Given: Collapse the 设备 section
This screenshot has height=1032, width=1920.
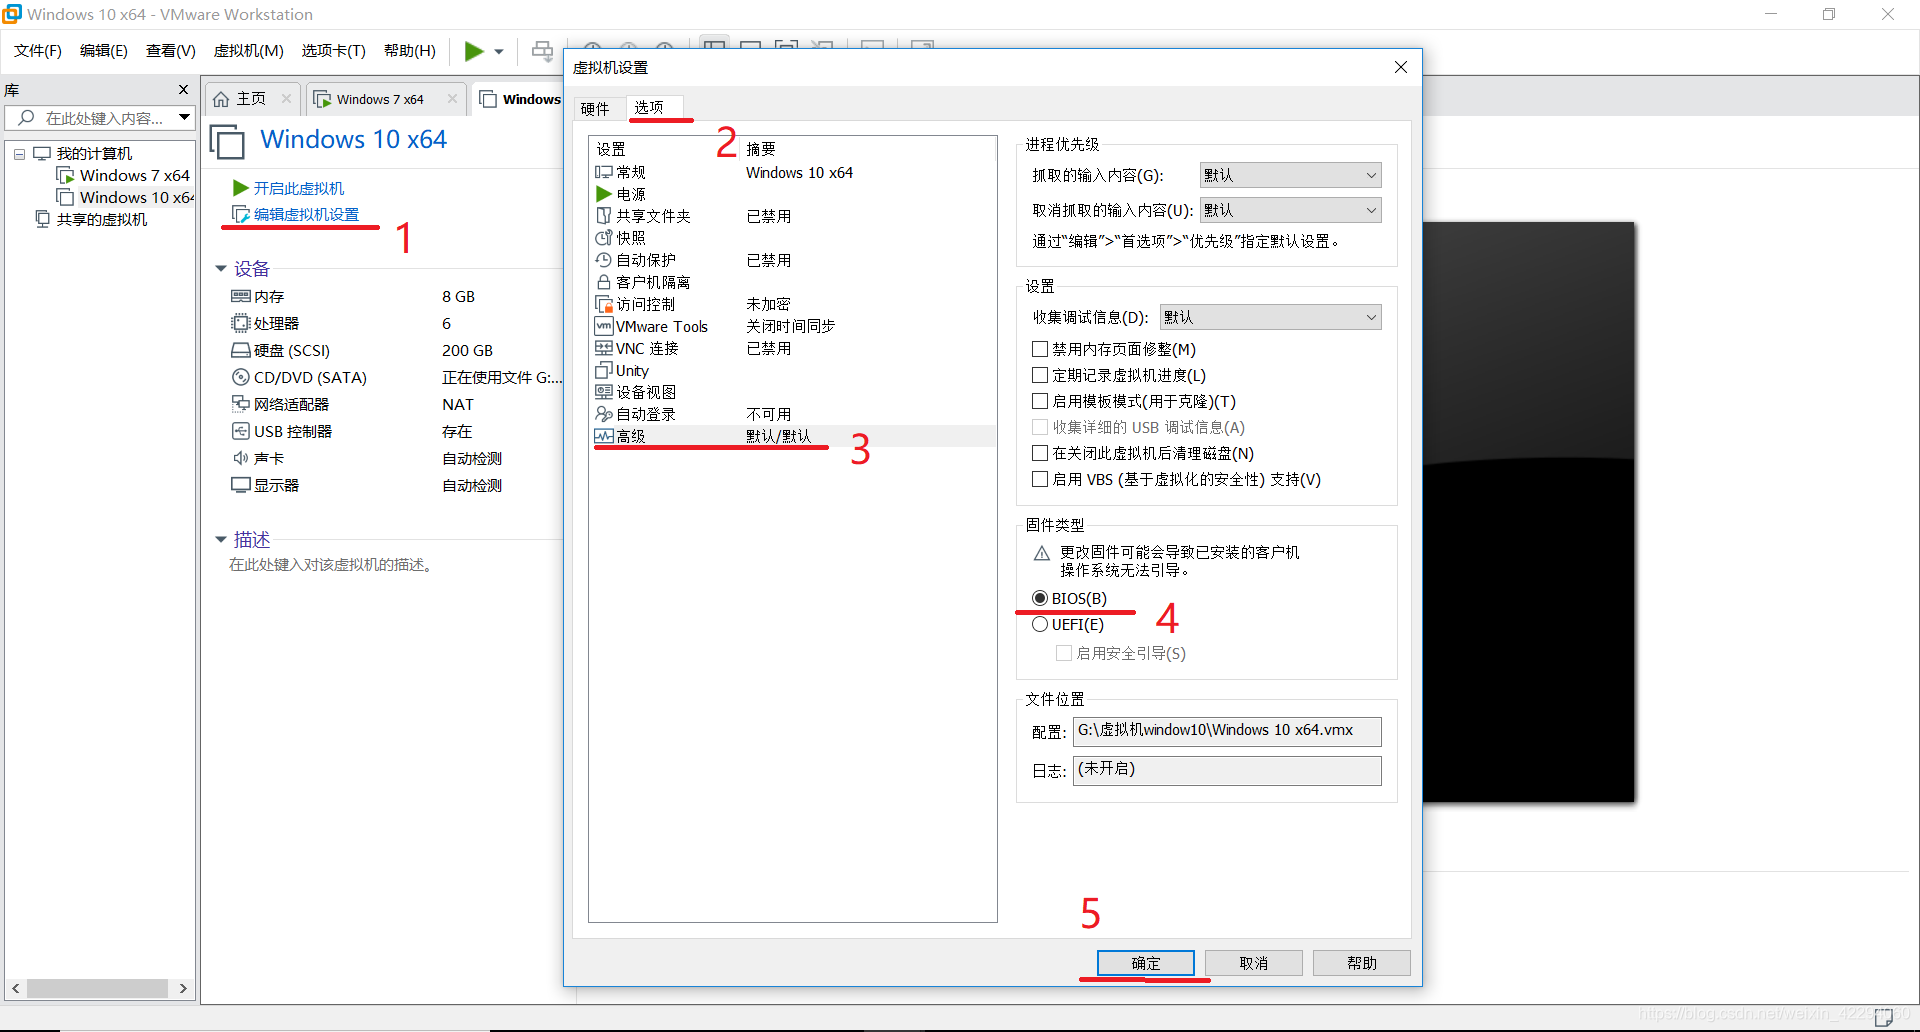Looking at the screenshot, I should coord(221,269).
